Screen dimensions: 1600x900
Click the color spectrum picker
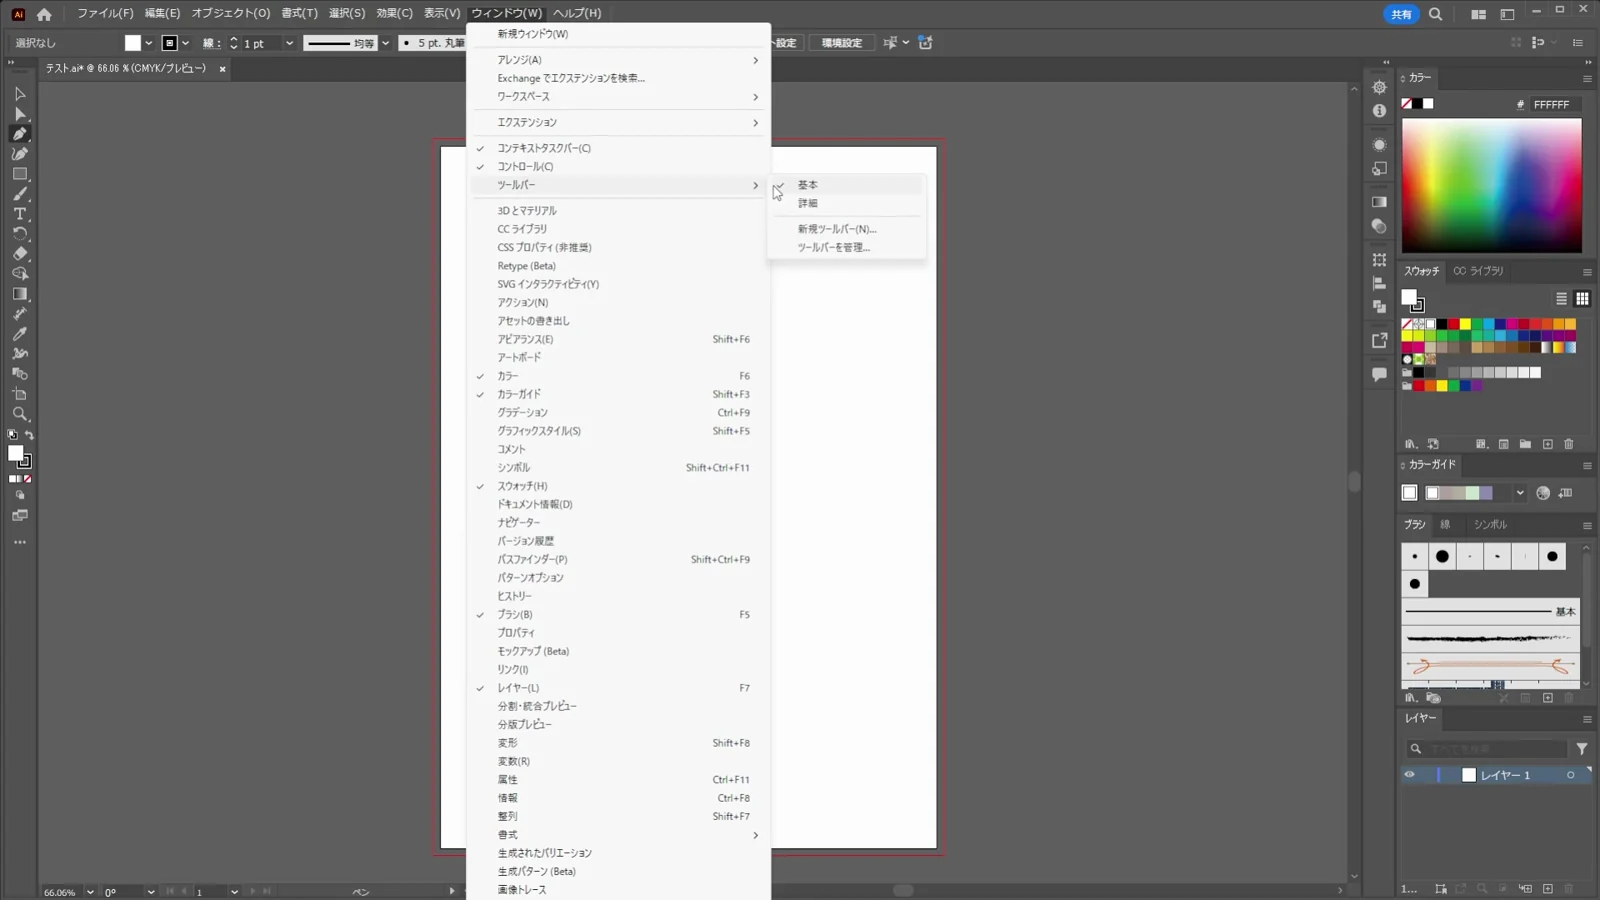pos(1491,185)
